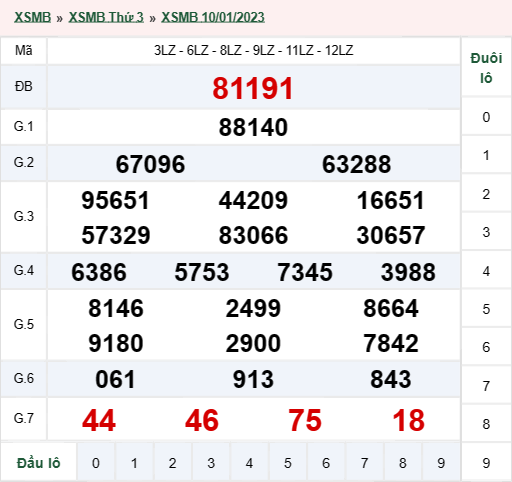
Task: Click the G.5 number 8664
Action: pos(391,308)
